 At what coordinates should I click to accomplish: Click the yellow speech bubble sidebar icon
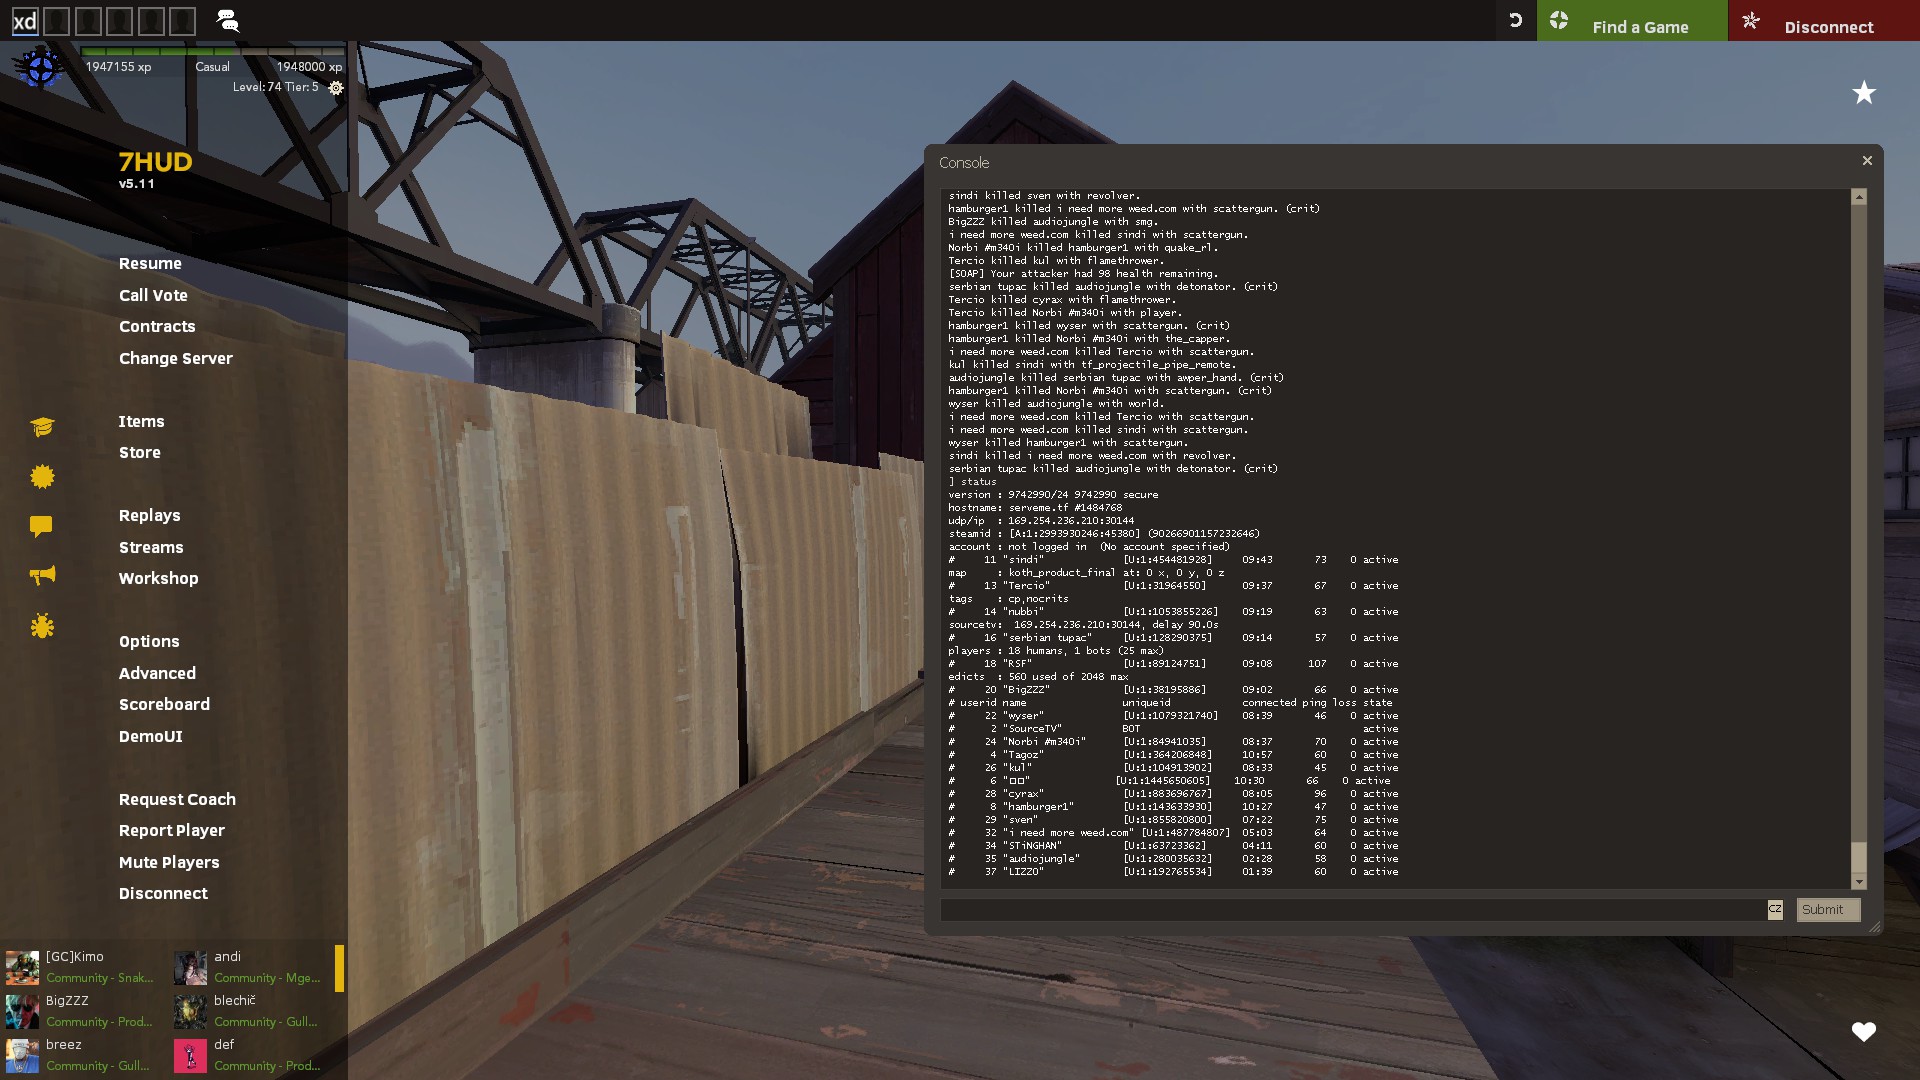(41, 526)
